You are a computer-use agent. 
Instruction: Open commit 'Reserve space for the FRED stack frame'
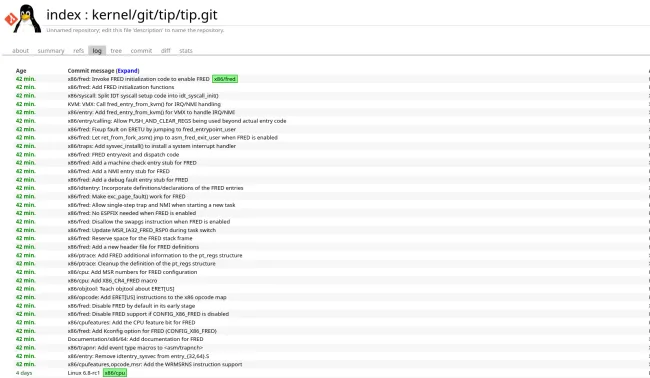point(130,238)
